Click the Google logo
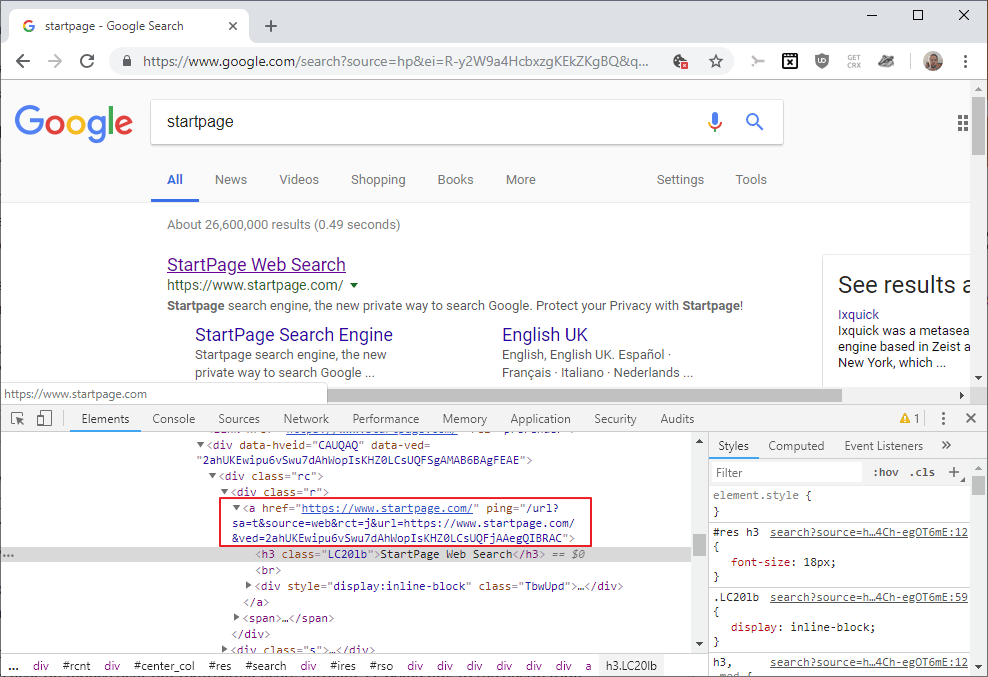 pyautogui.click(x=74, y=123)
